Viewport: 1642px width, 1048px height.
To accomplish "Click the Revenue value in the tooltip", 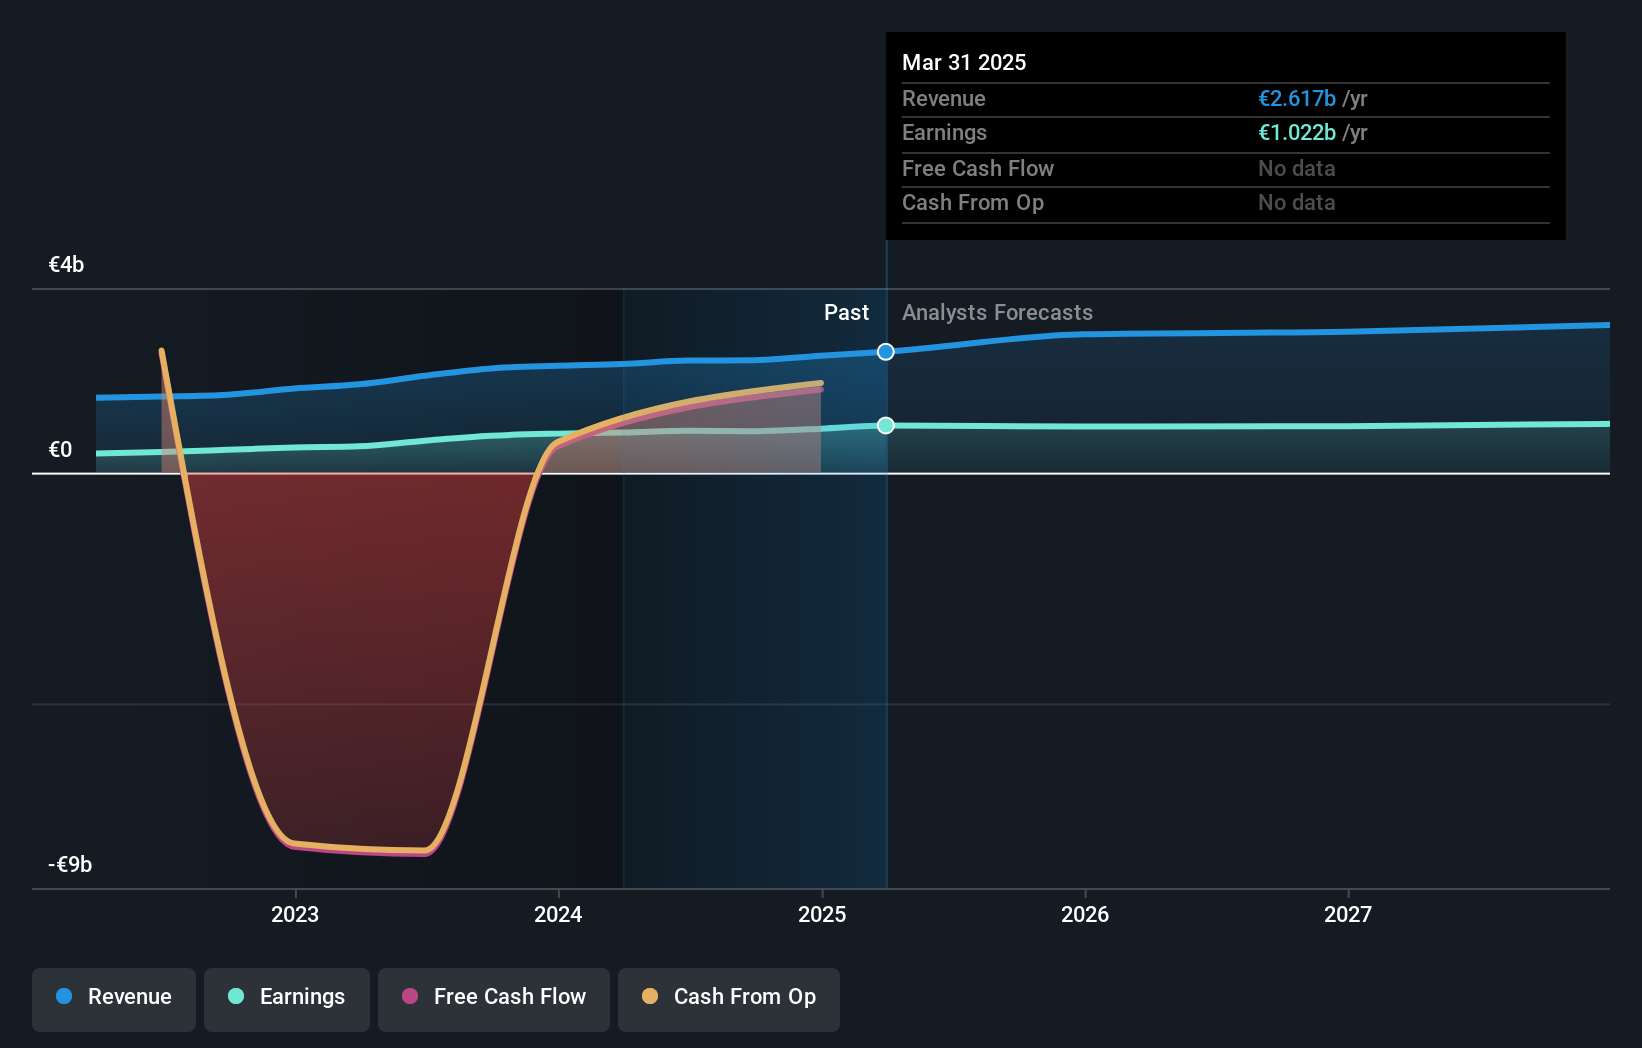I will tap(1297, 98).
